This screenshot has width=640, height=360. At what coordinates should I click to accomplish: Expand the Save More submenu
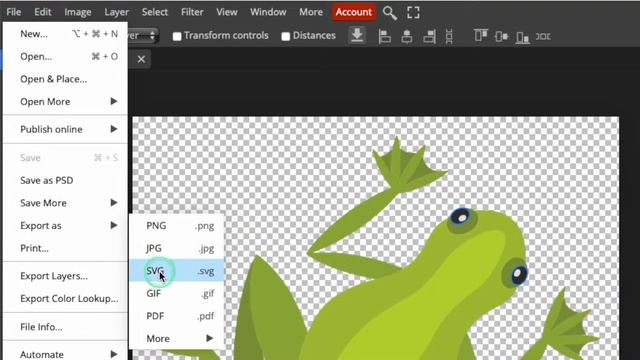point(65,203)
